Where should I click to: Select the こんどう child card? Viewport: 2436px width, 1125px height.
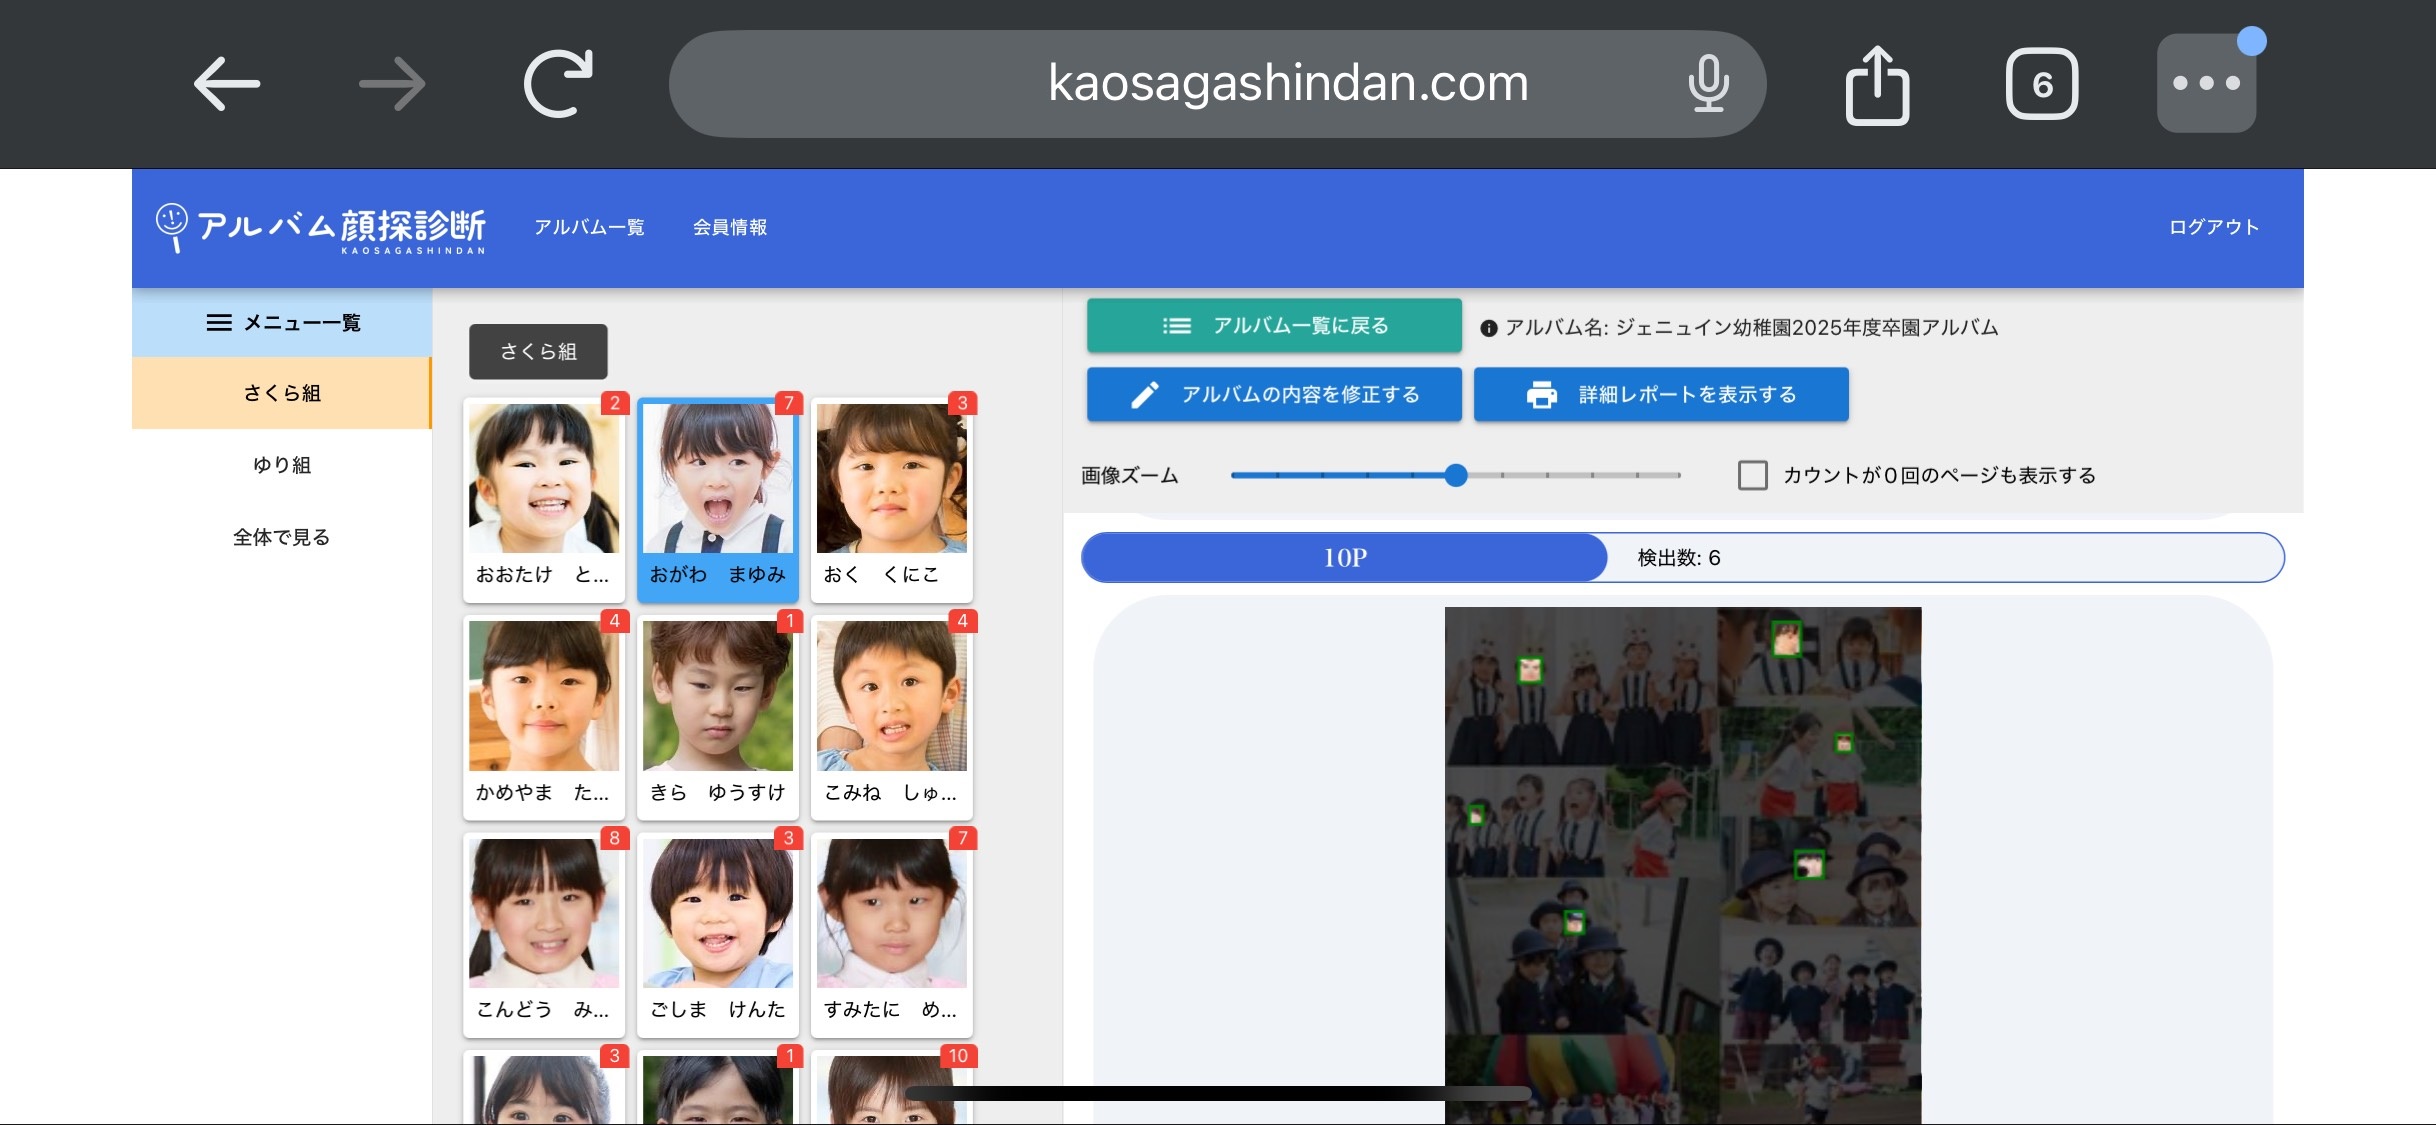tap(544, 935)
